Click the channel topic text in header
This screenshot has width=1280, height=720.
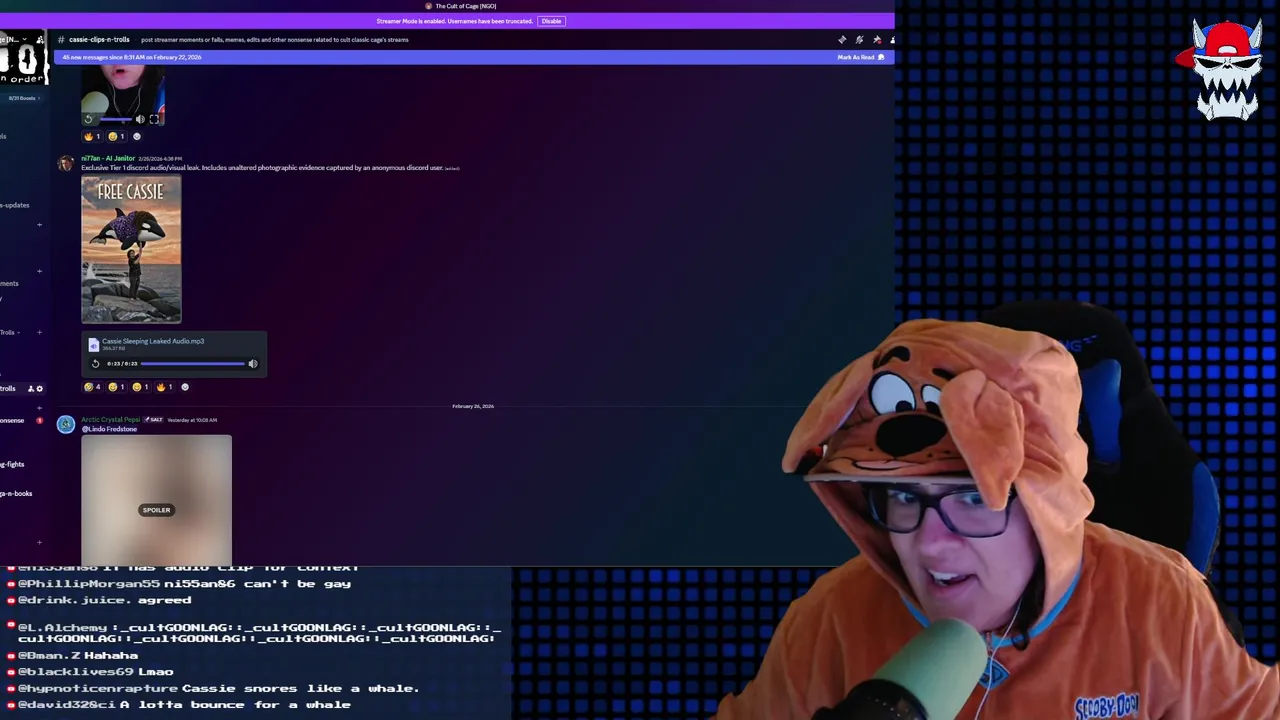tap(275, 40)
